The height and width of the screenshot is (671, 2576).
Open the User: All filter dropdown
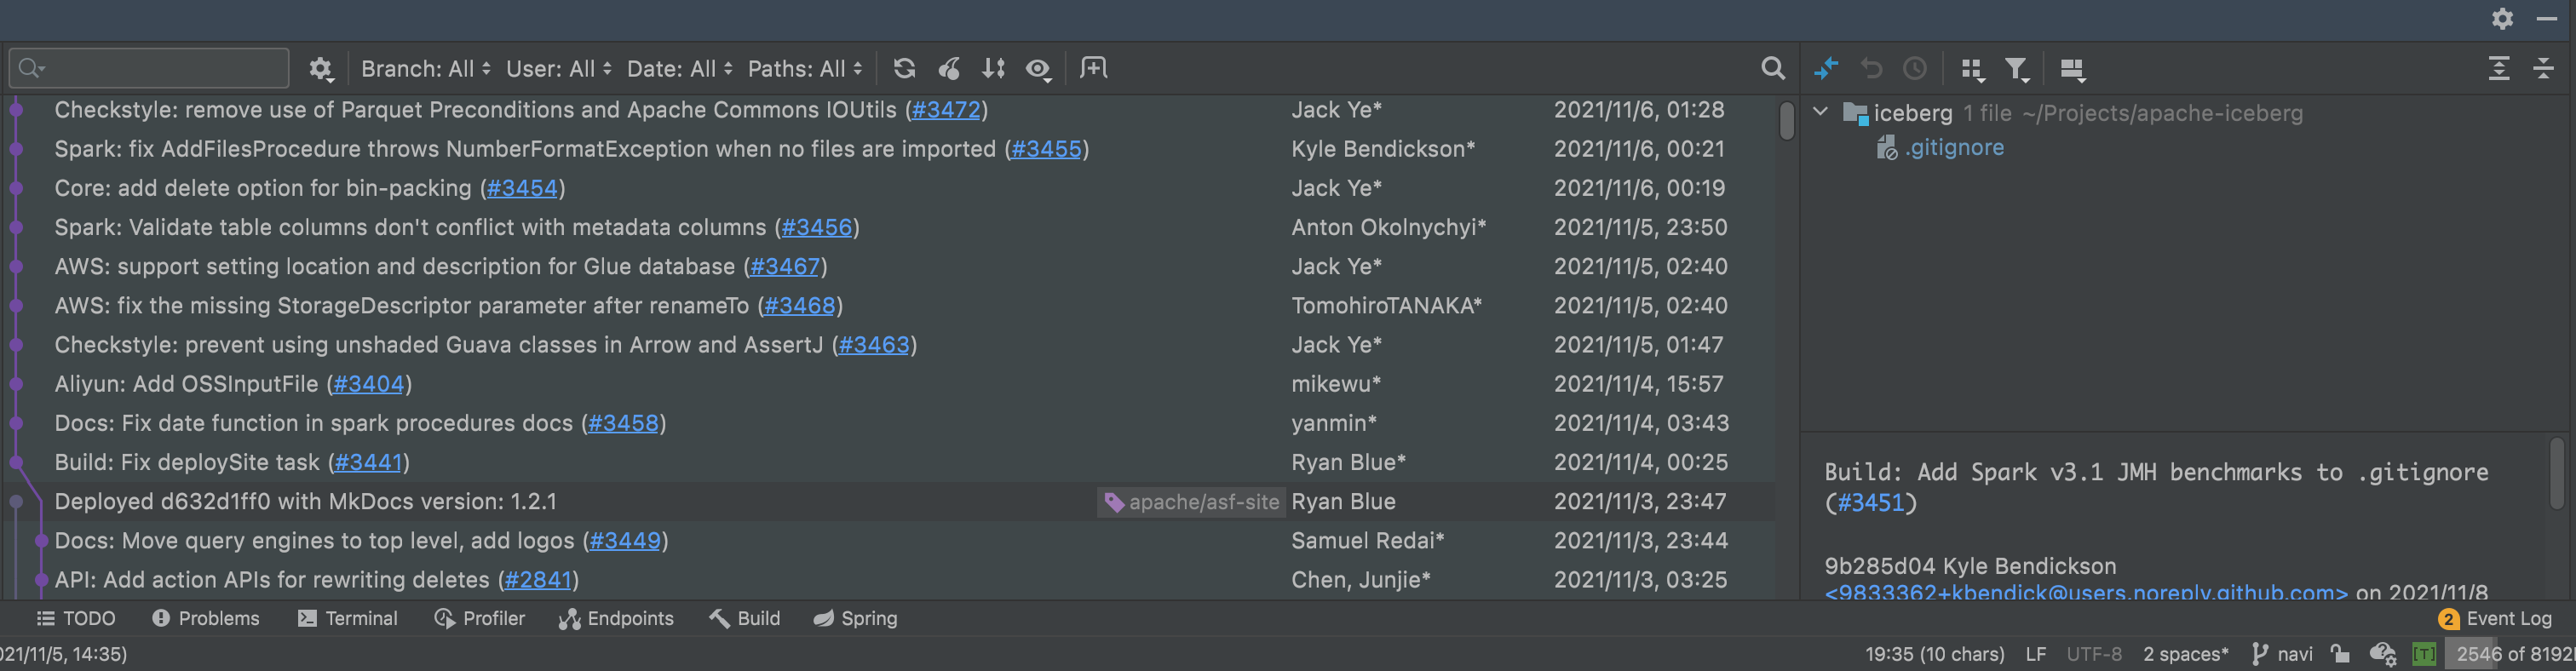tap(558, 69)
